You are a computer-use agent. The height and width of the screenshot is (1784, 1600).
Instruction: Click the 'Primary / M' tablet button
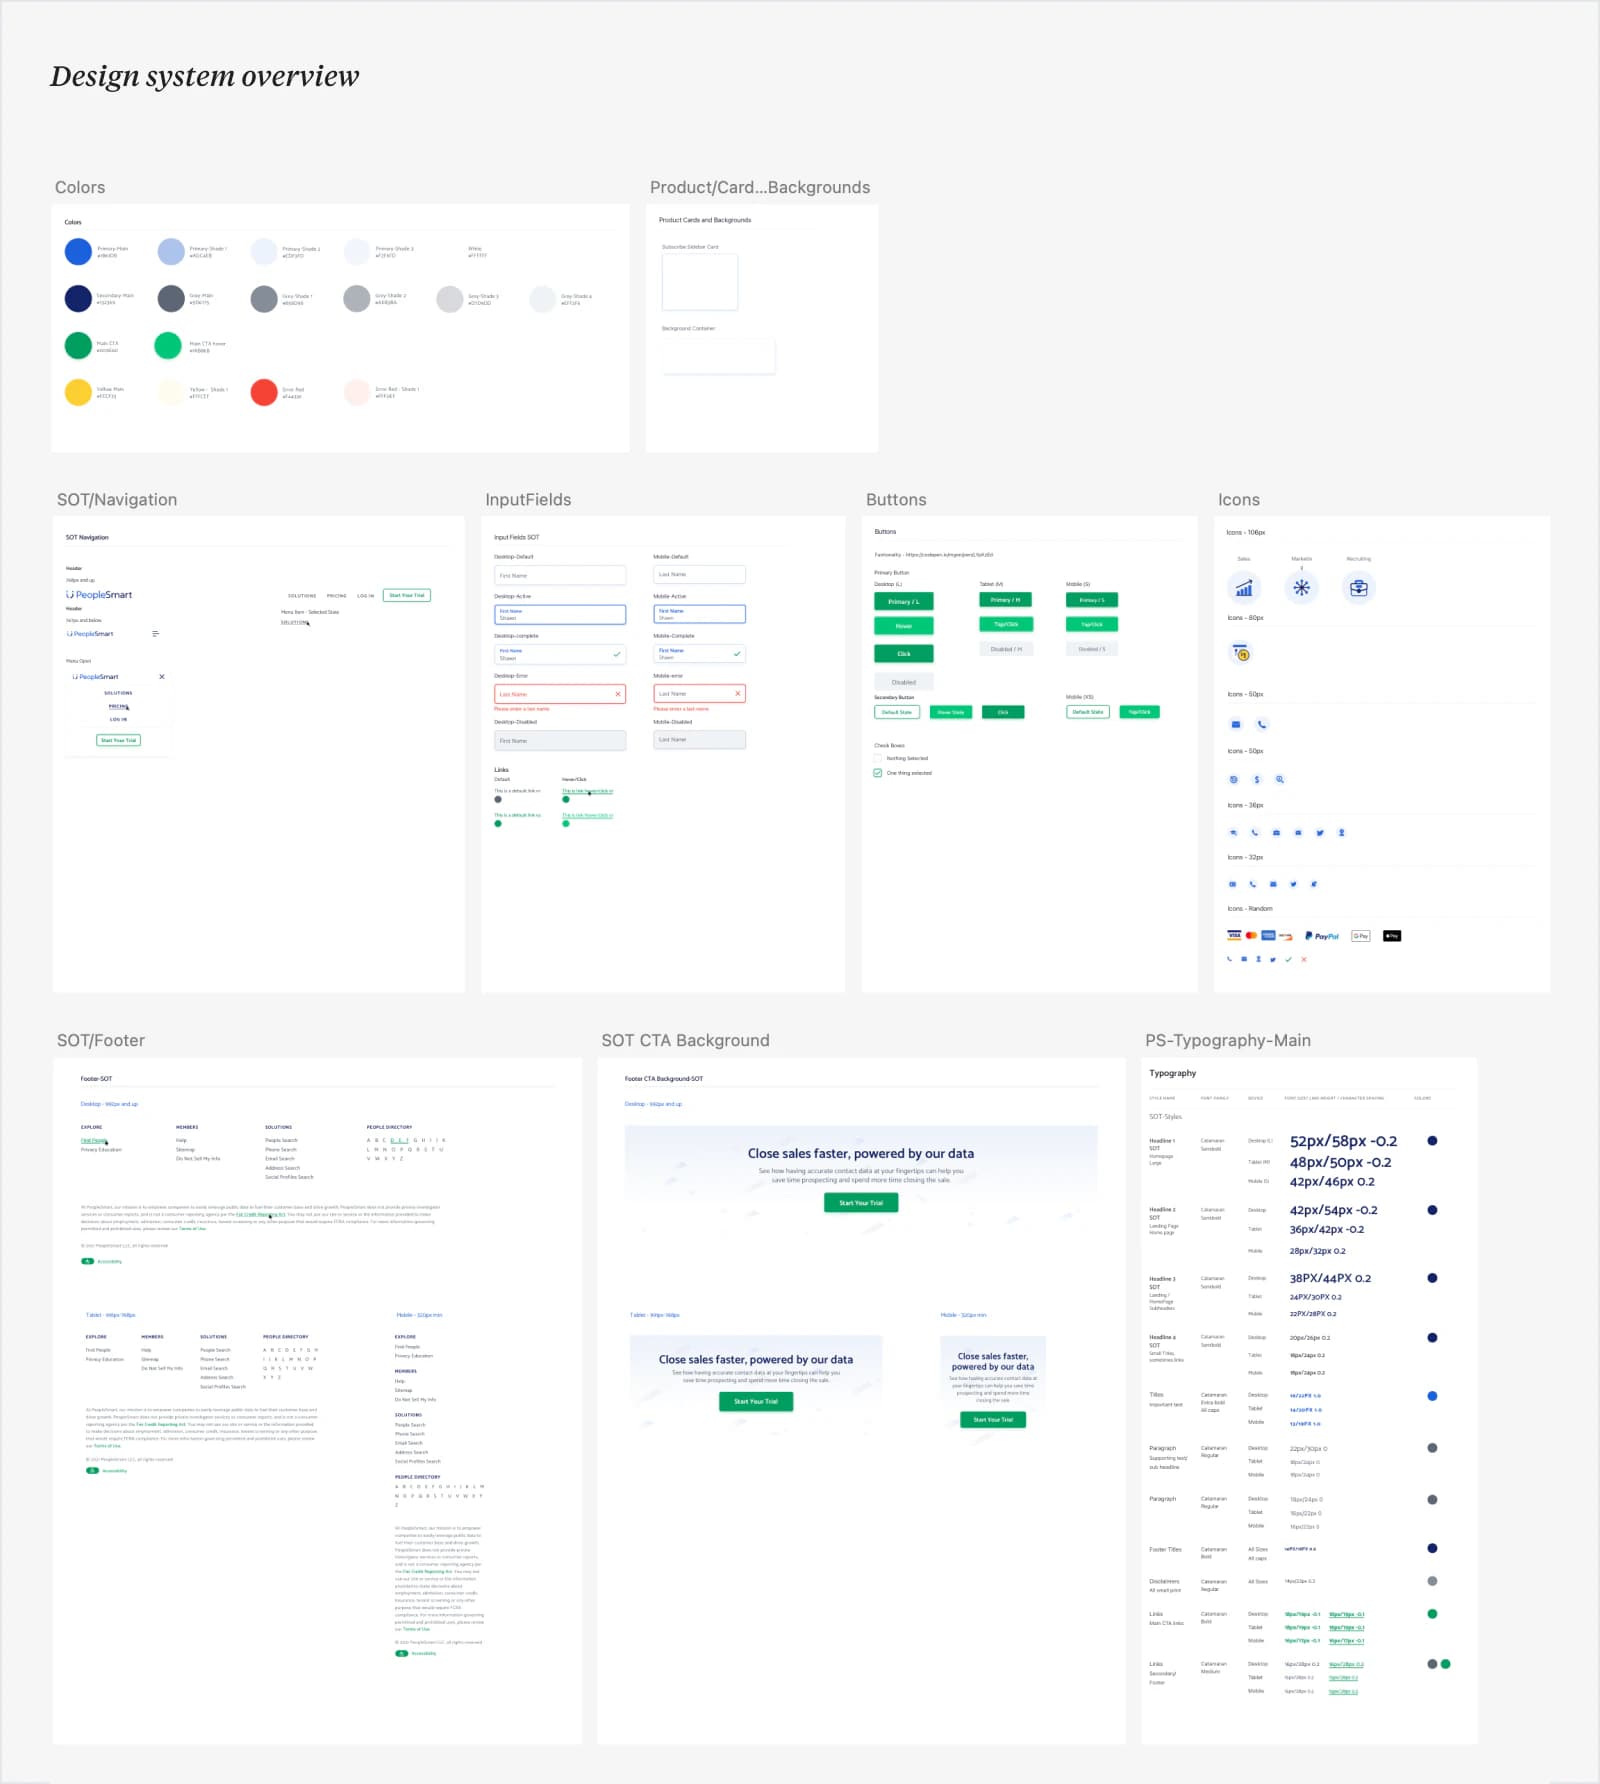coord(1006,600)
